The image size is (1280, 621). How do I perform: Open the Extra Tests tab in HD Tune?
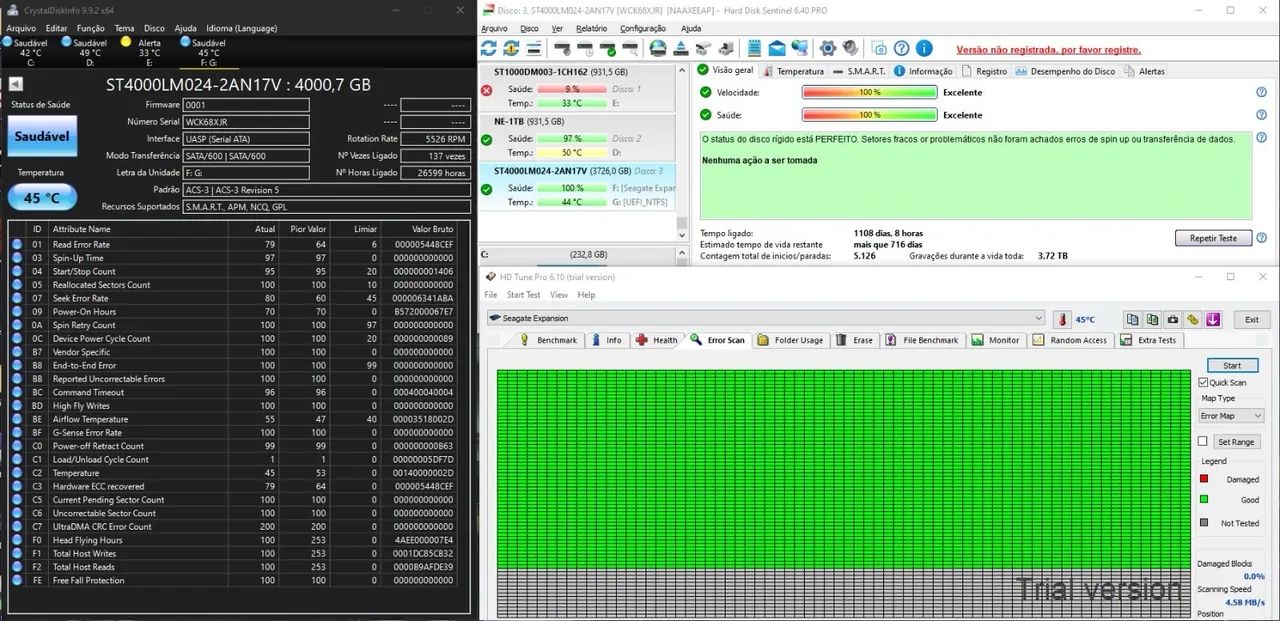[x=1149, y=340]
